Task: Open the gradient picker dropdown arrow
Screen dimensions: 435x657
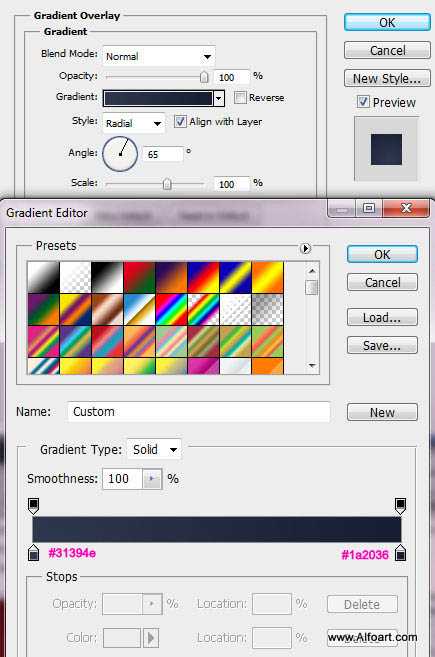Action: [219, 98]
